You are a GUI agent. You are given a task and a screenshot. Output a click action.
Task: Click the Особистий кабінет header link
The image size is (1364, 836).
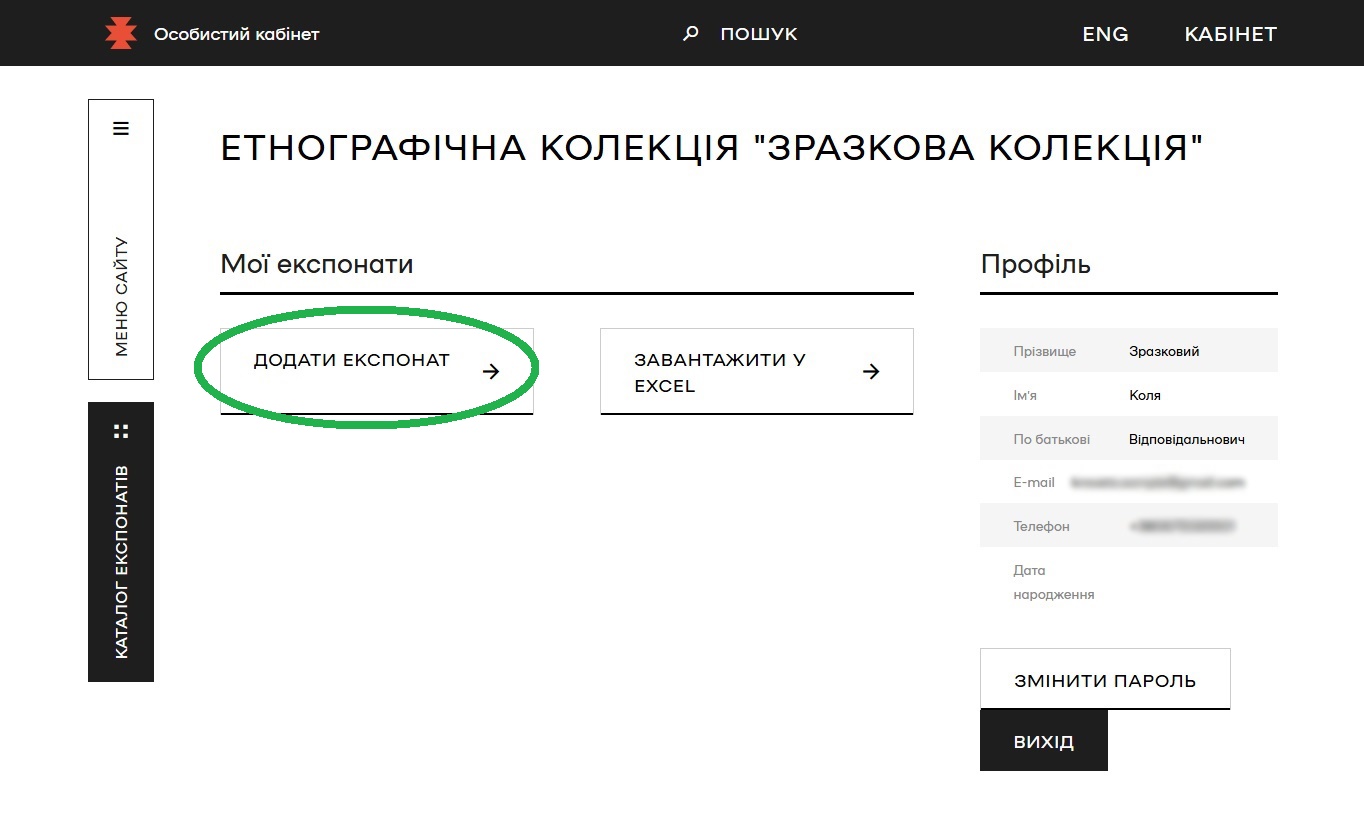(236, 34)
